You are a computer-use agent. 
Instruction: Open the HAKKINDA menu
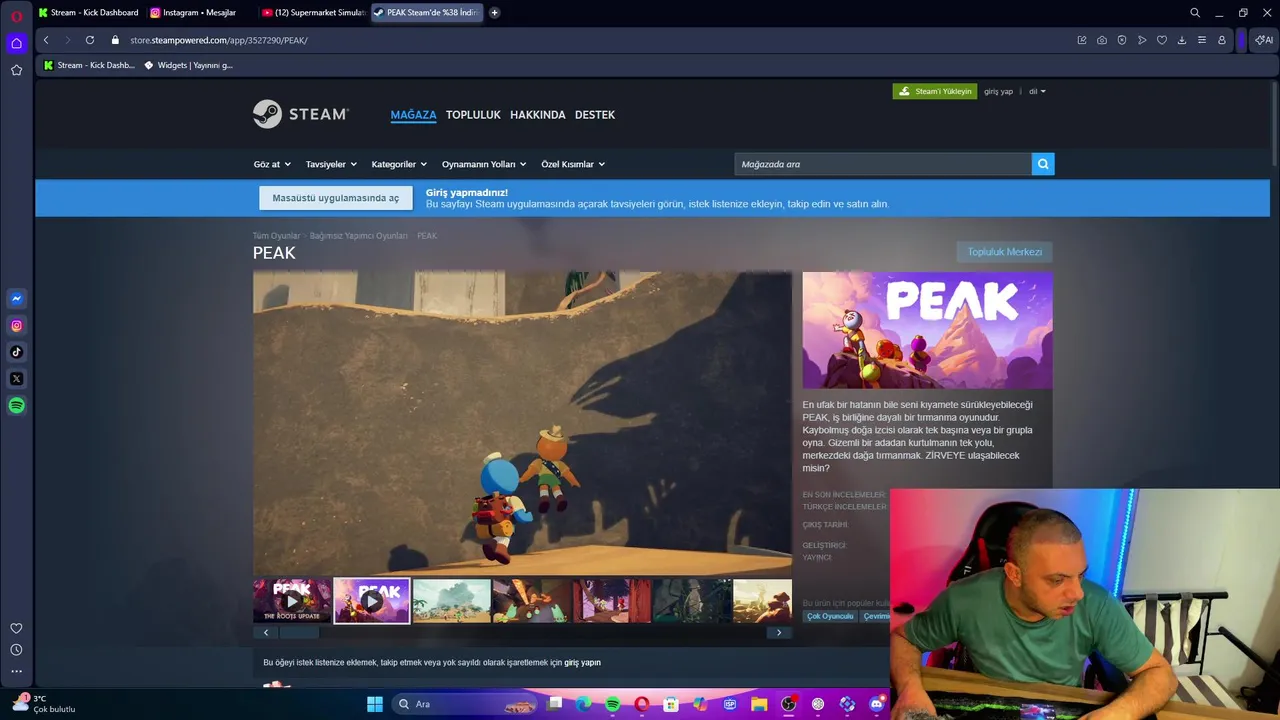538,115
